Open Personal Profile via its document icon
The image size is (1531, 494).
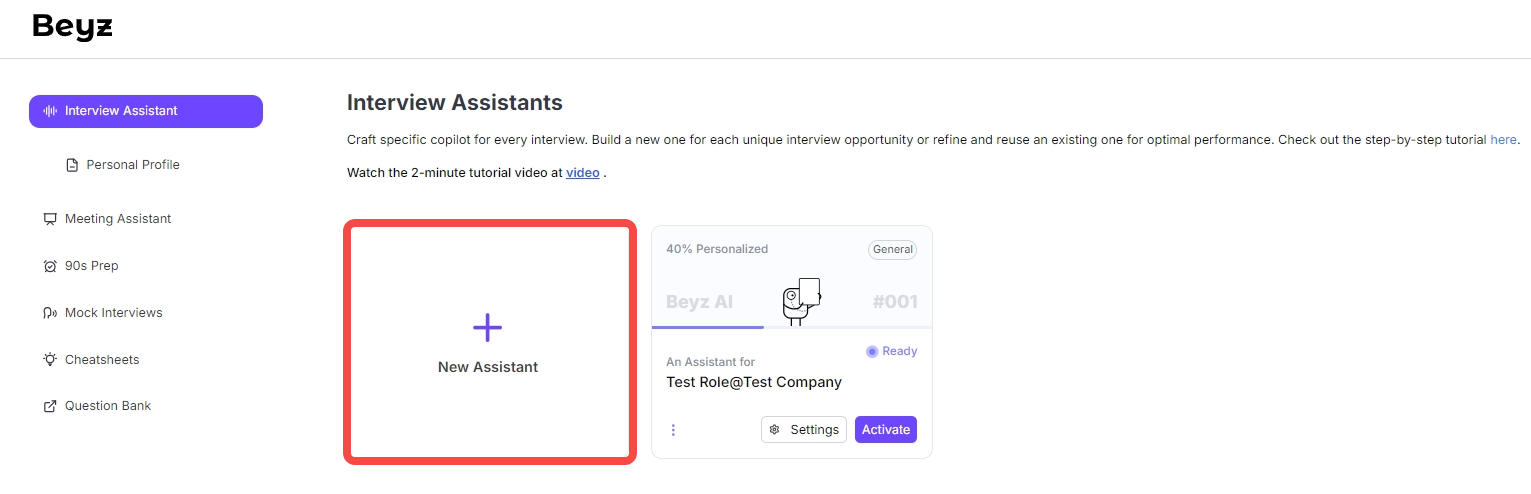[72, 165]
